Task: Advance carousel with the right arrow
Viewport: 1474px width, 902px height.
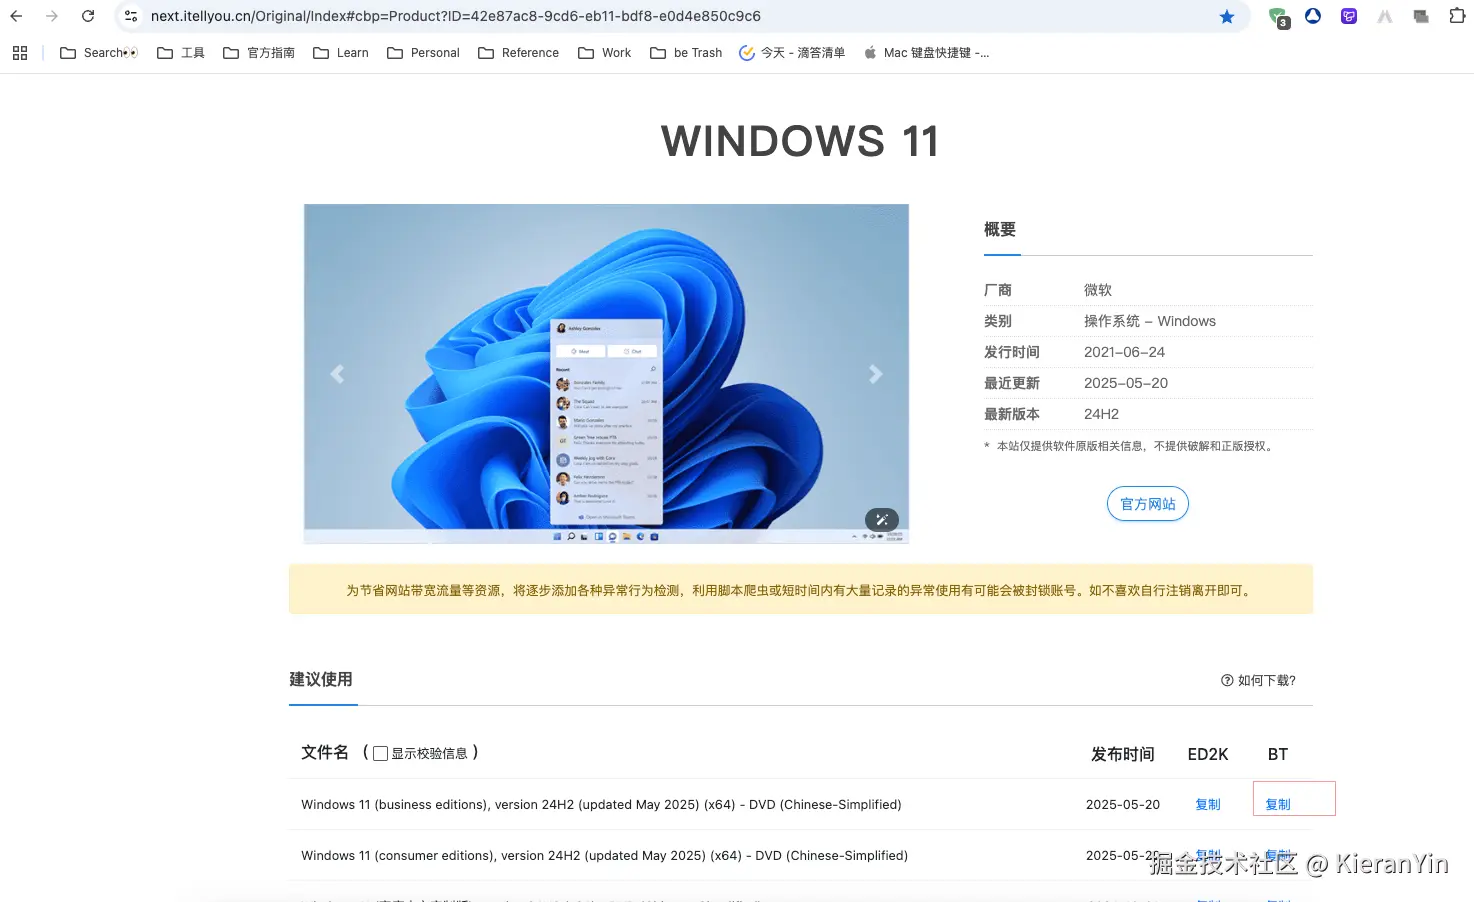Action: [x=875, y=374]
